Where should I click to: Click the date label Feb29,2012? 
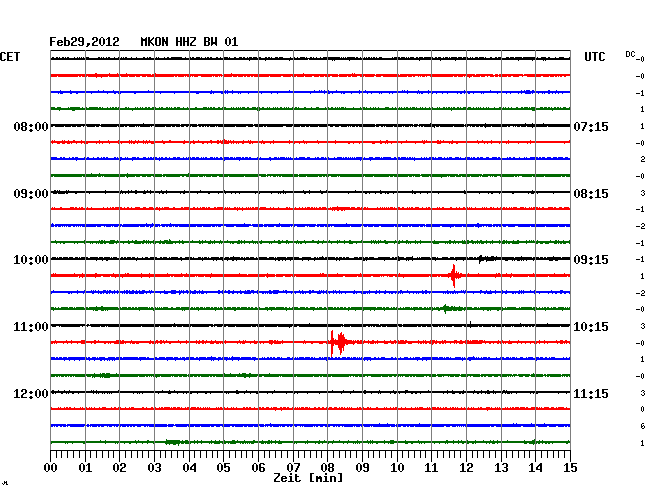tap(84, 42)
